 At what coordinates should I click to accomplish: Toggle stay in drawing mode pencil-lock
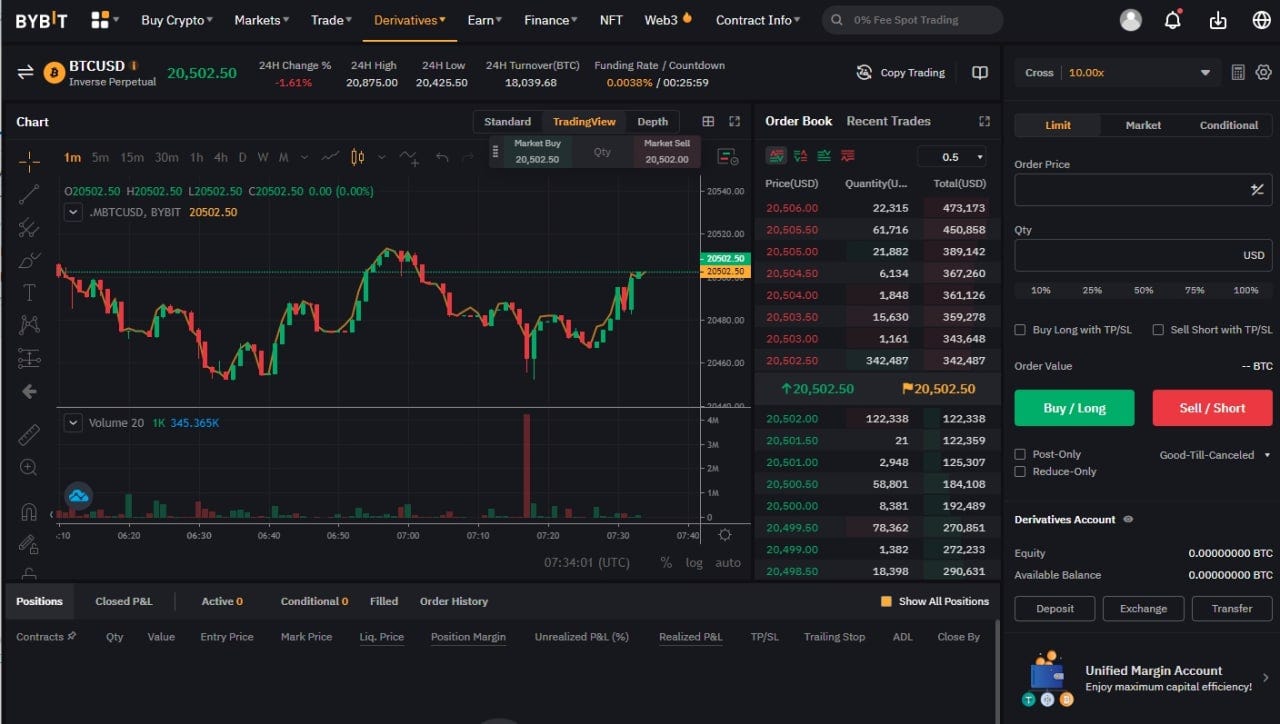[x=29, y=544]
